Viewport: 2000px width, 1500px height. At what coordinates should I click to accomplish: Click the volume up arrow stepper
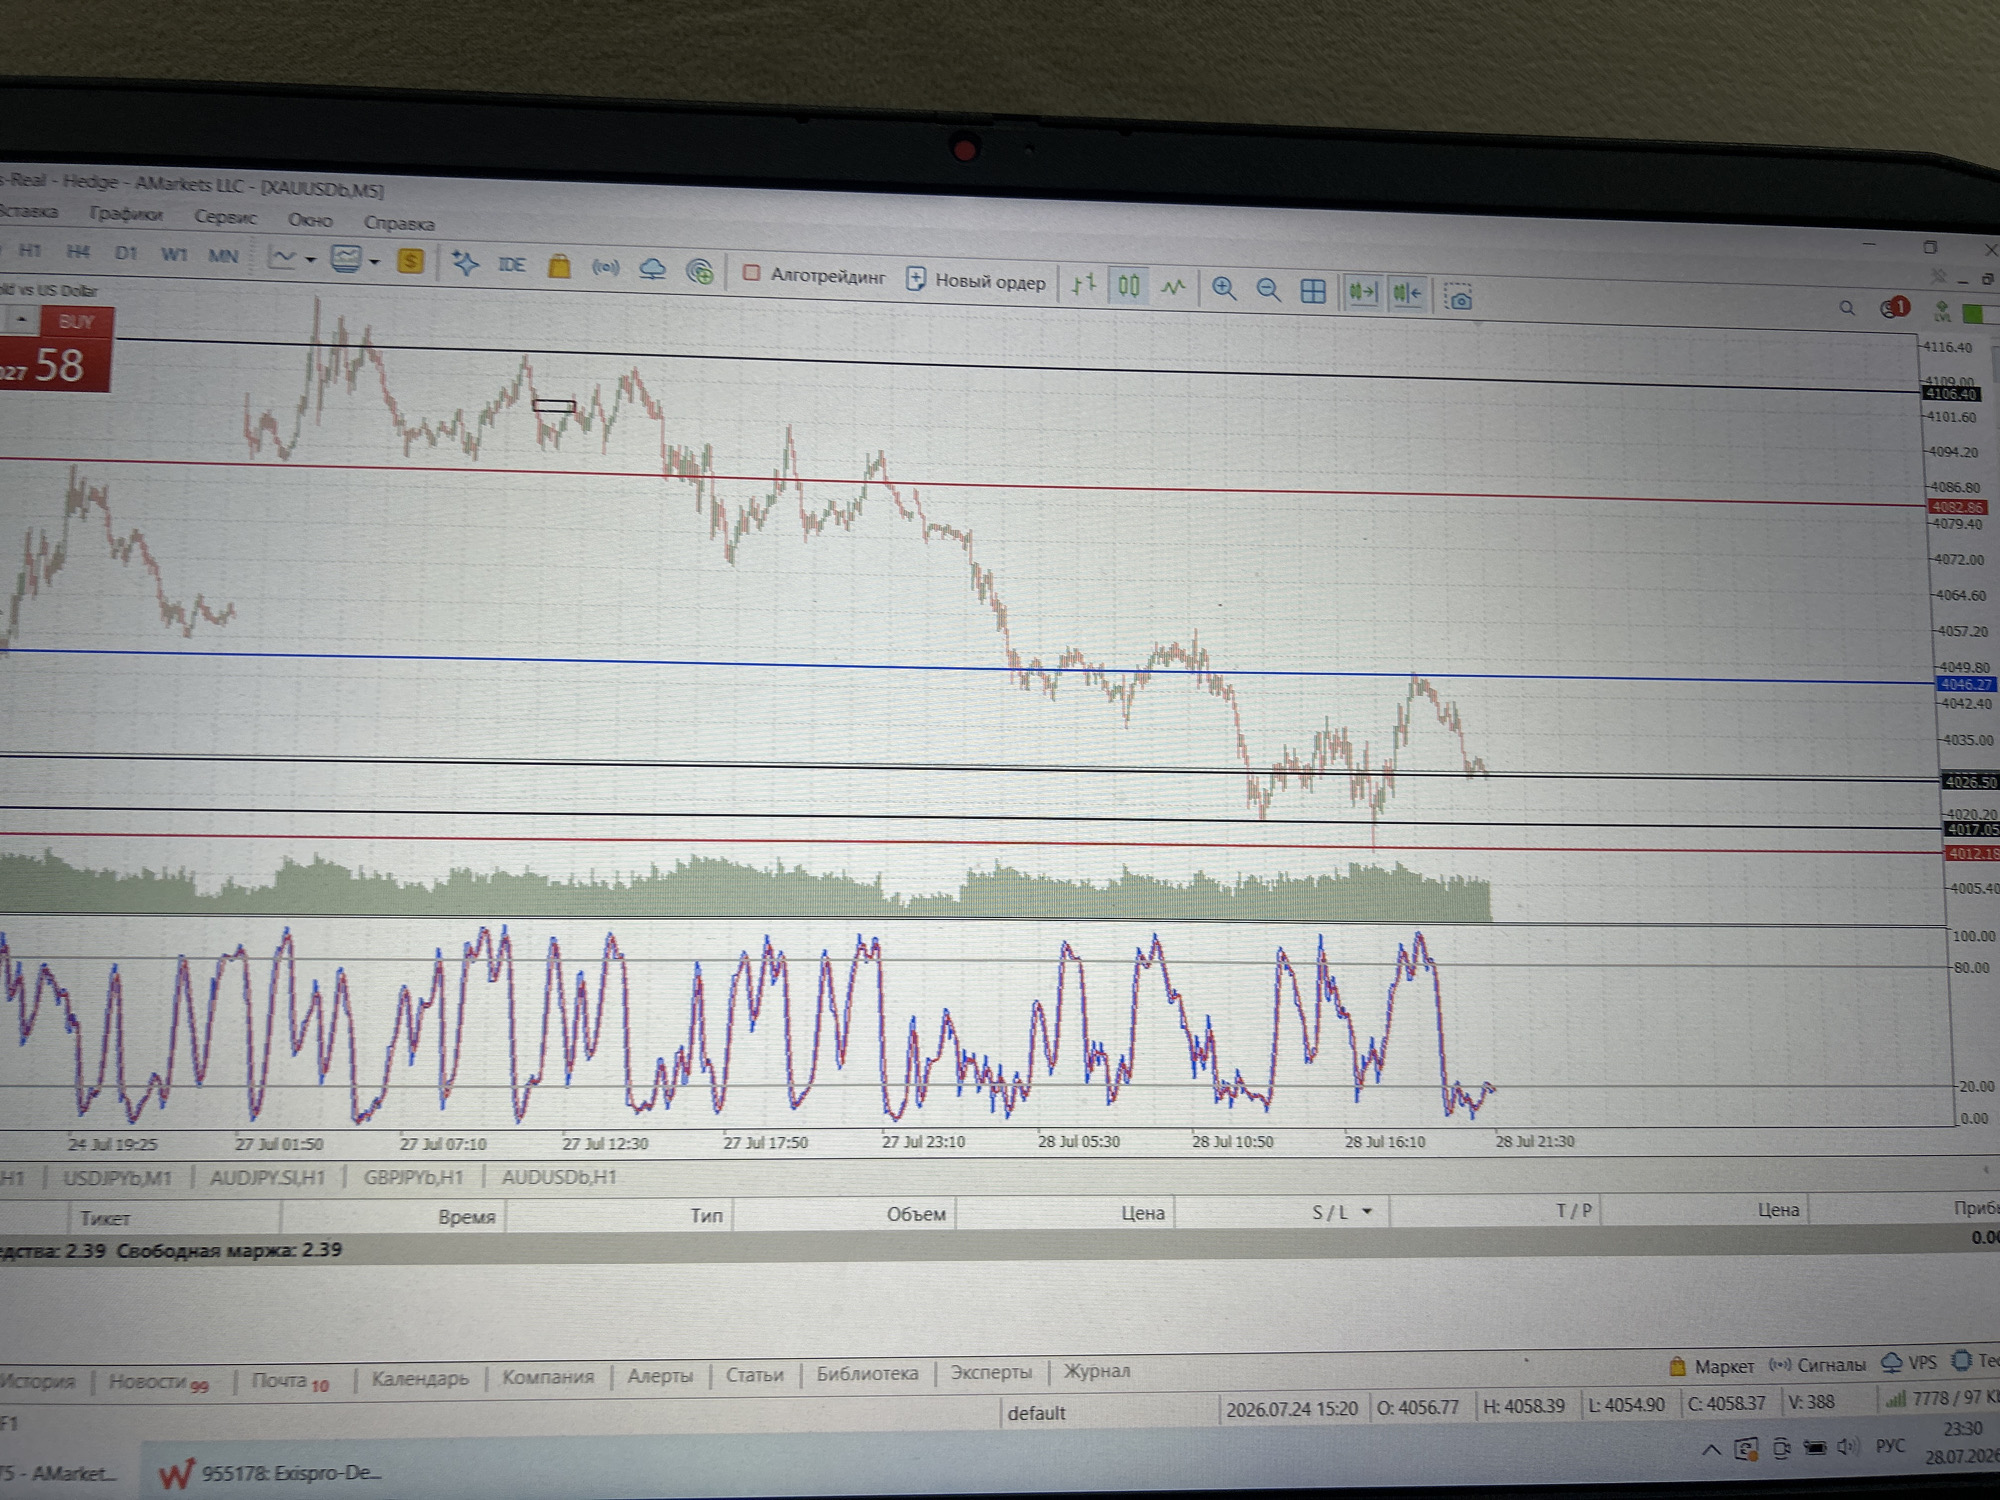click(21, 319)
